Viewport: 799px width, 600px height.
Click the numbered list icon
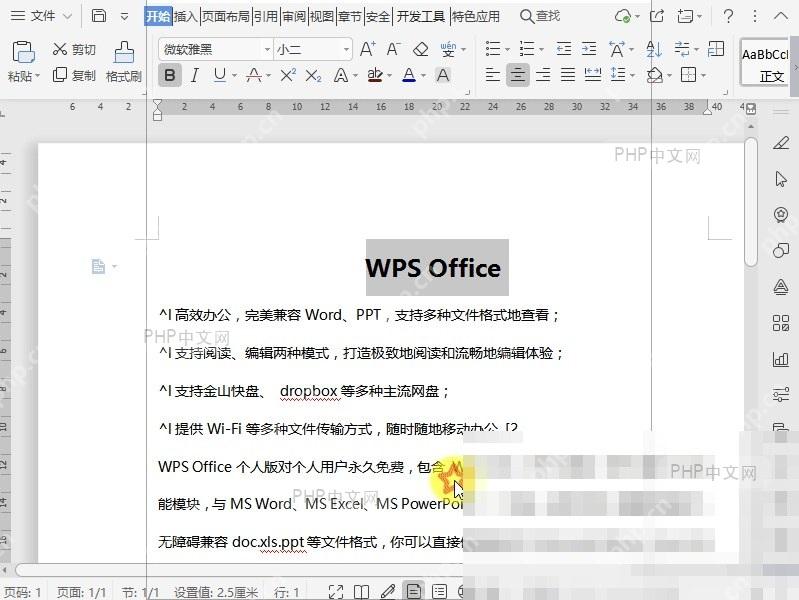[526, 49]
